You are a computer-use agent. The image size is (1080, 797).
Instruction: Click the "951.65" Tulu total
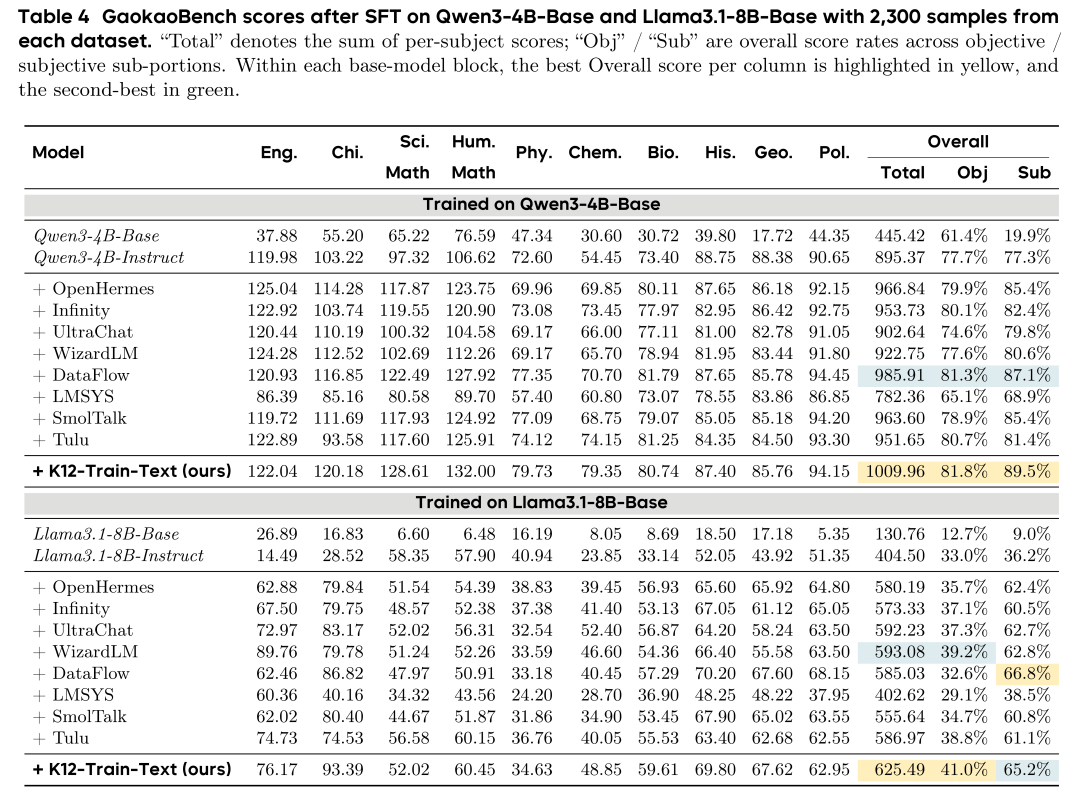[x=900, y=440]
